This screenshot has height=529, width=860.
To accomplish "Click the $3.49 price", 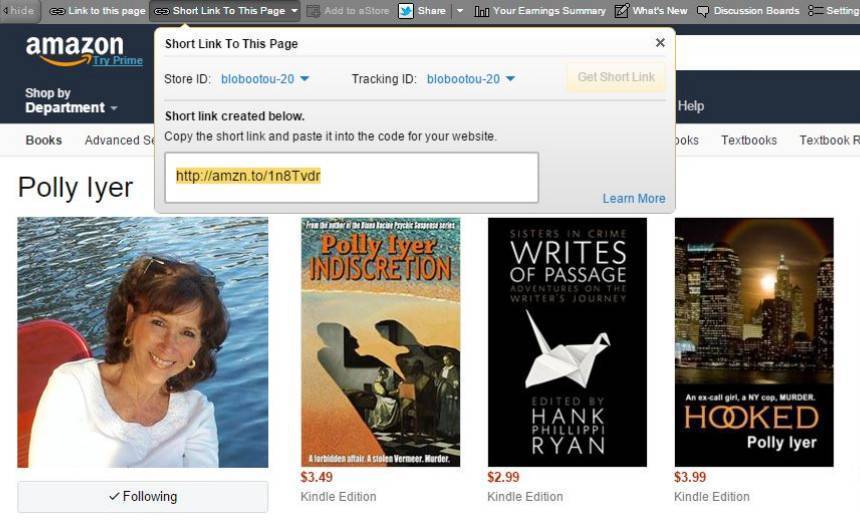I will pyautogui.click(x=316, y=477).
